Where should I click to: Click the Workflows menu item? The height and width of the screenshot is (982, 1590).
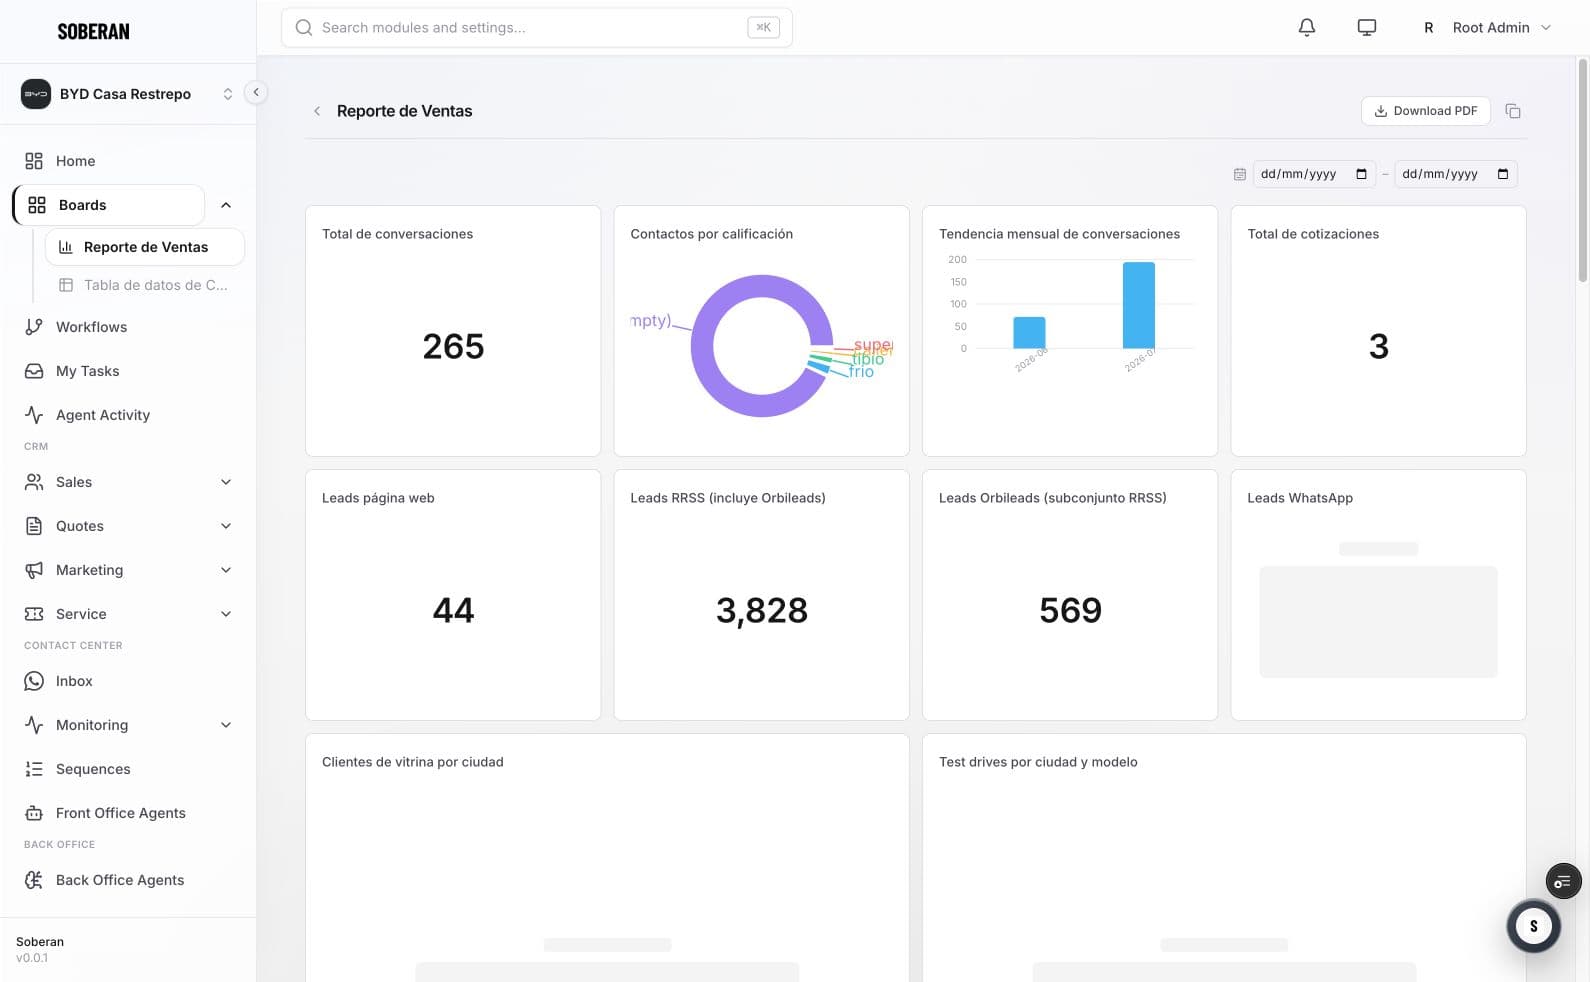coord(91,327)
